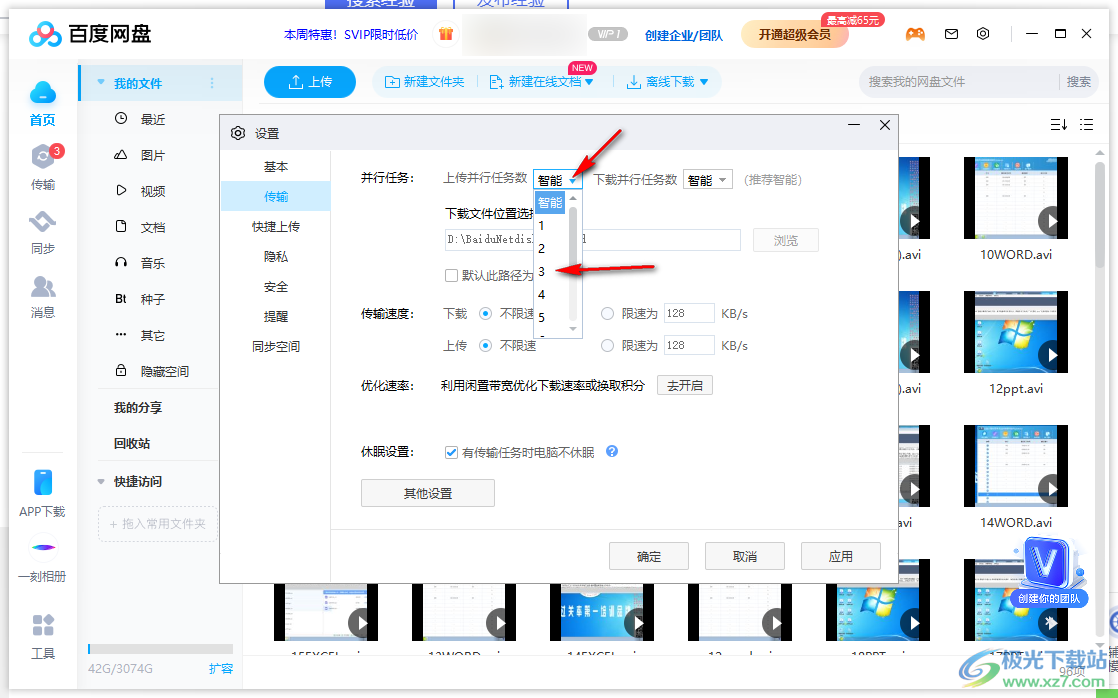Switch to 隐私 settings tab
The height and width of the screenshot is (698, 1118).
pyautogui.click(x=276, y=256)
